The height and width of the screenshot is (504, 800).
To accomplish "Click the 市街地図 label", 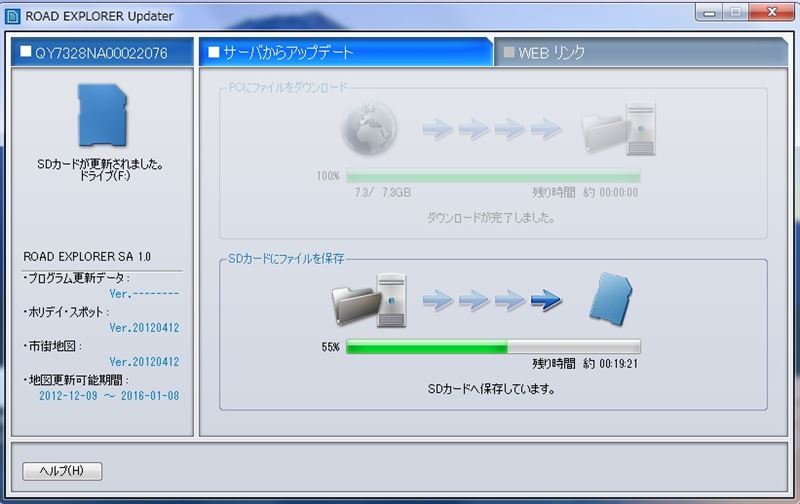I will [x=52, y=346].
